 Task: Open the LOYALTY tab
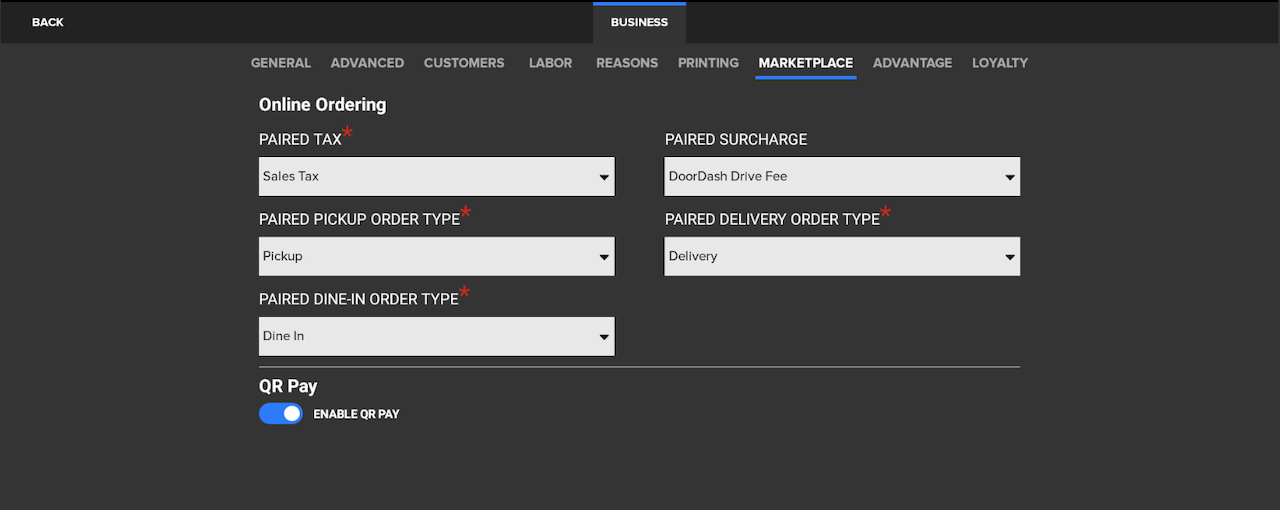1000,63
